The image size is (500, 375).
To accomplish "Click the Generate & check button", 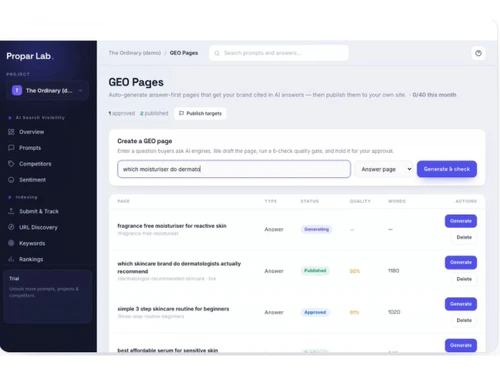I will [x=447, y=169].
